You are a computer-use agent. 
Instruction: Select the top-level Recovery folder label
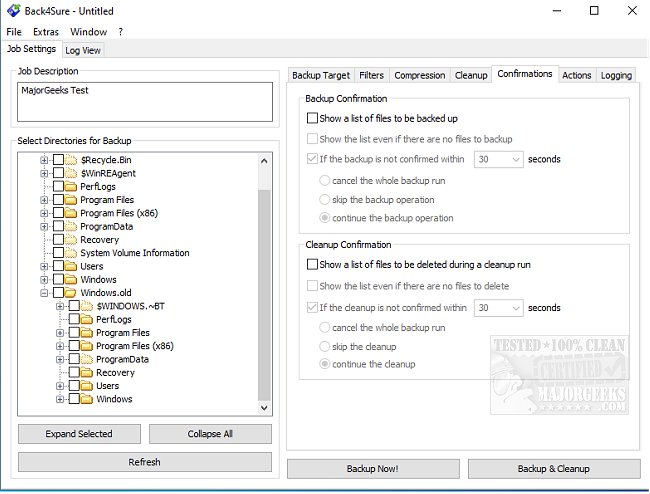click(x=99, y=240)
